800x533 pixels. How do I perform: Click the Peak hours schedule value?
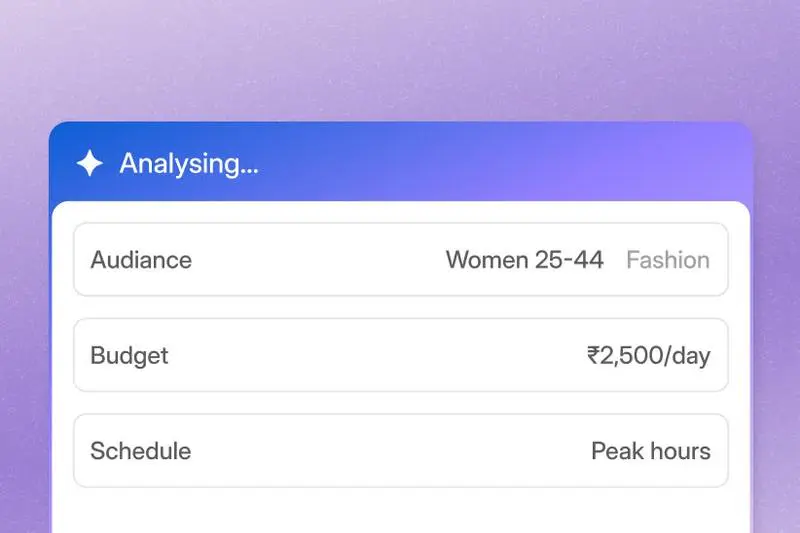651,451
